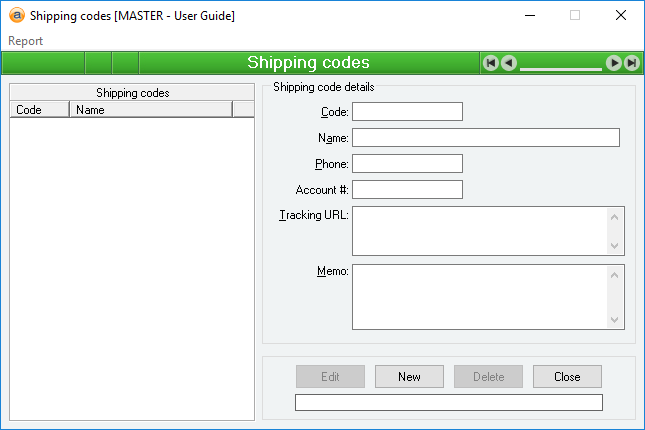Image resolution: width=645 pixels, height=430 pixels.
Task: Jump to the first shipping code record
Action: point(491,63)
